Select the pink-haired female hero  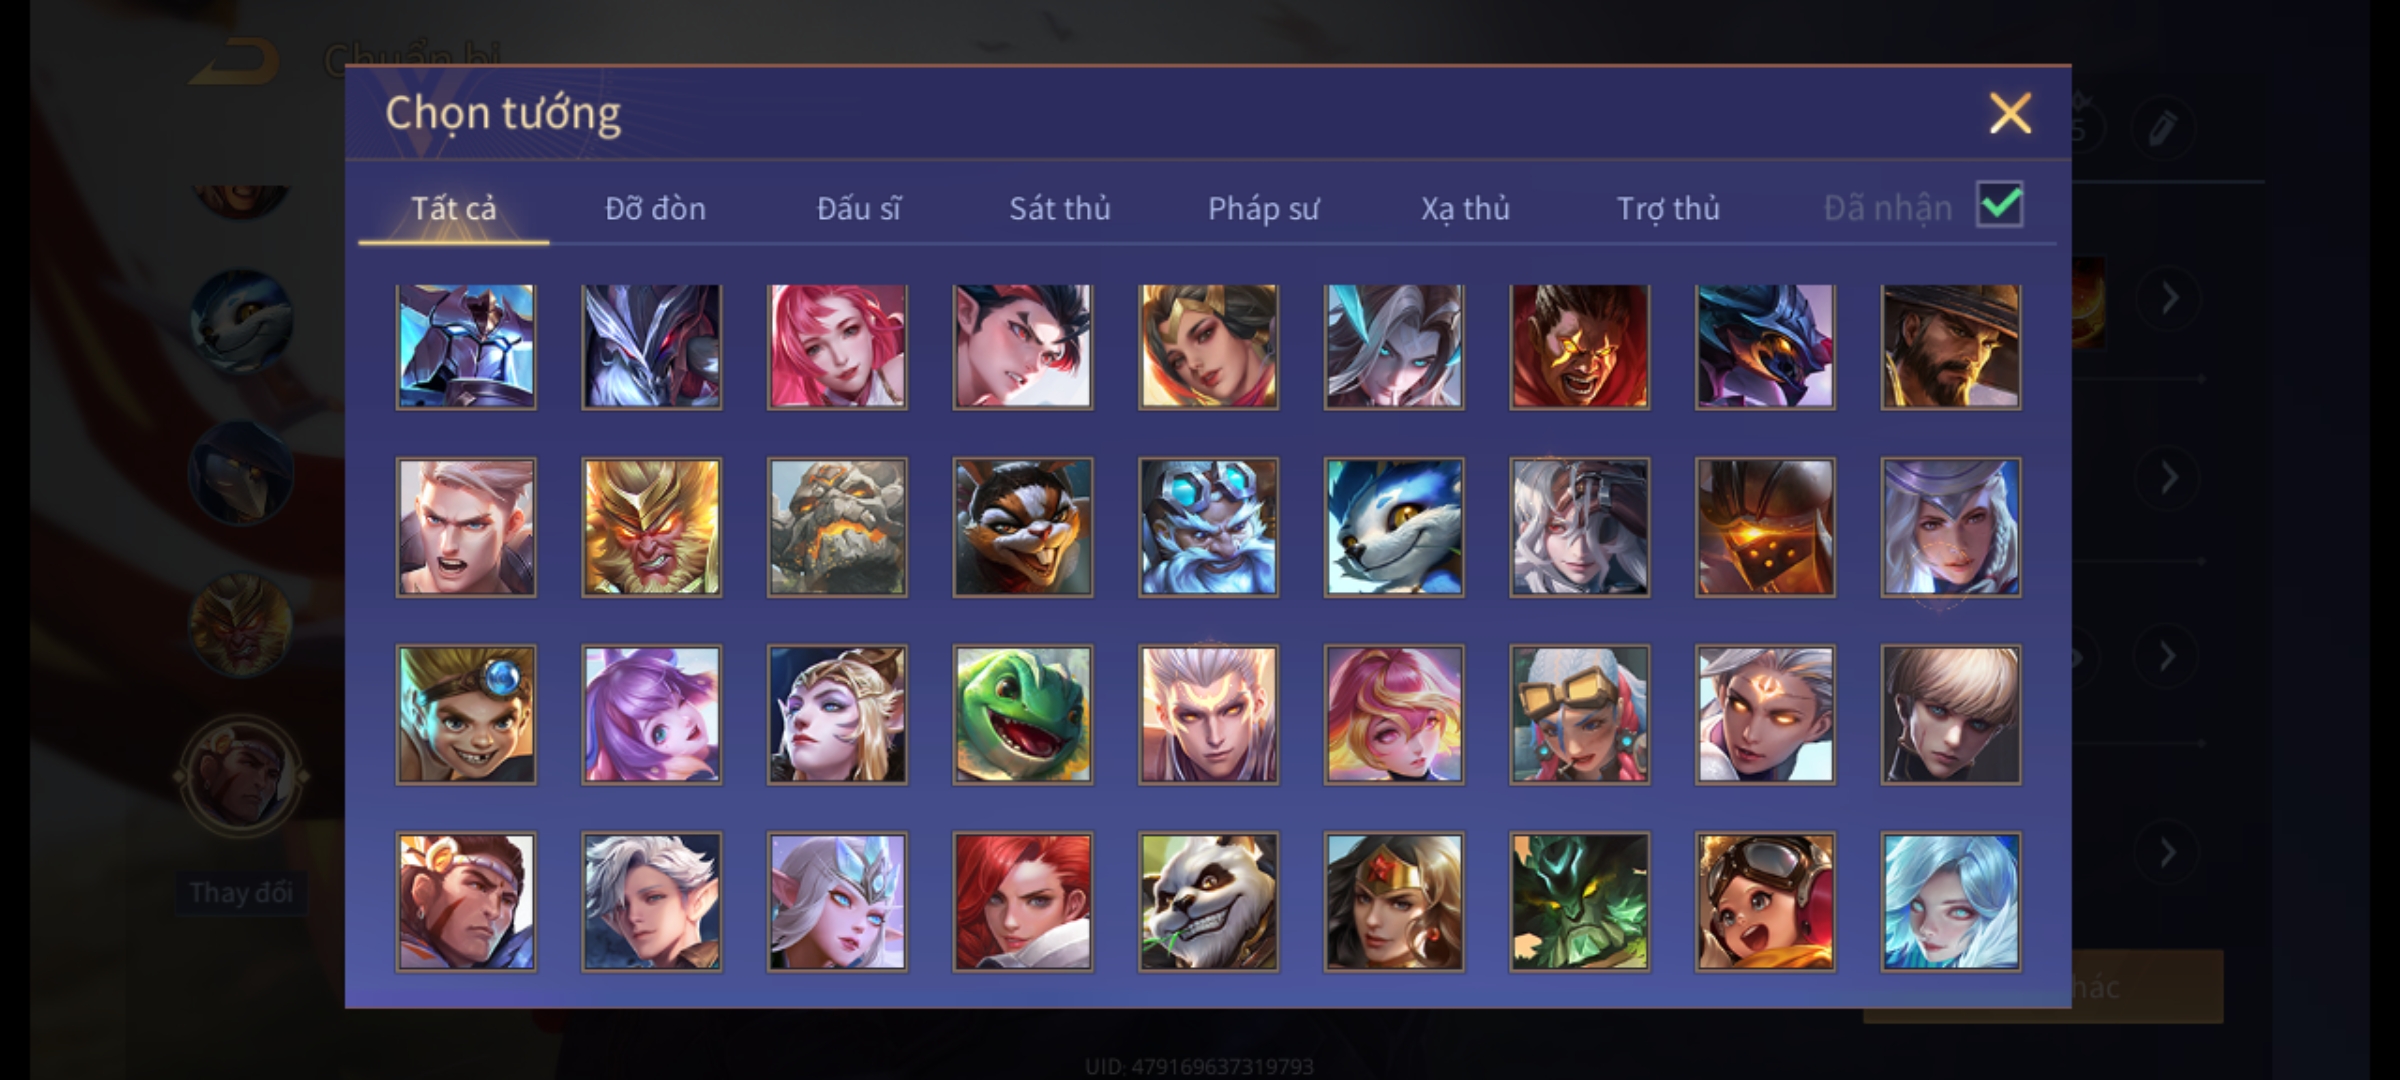837,346
